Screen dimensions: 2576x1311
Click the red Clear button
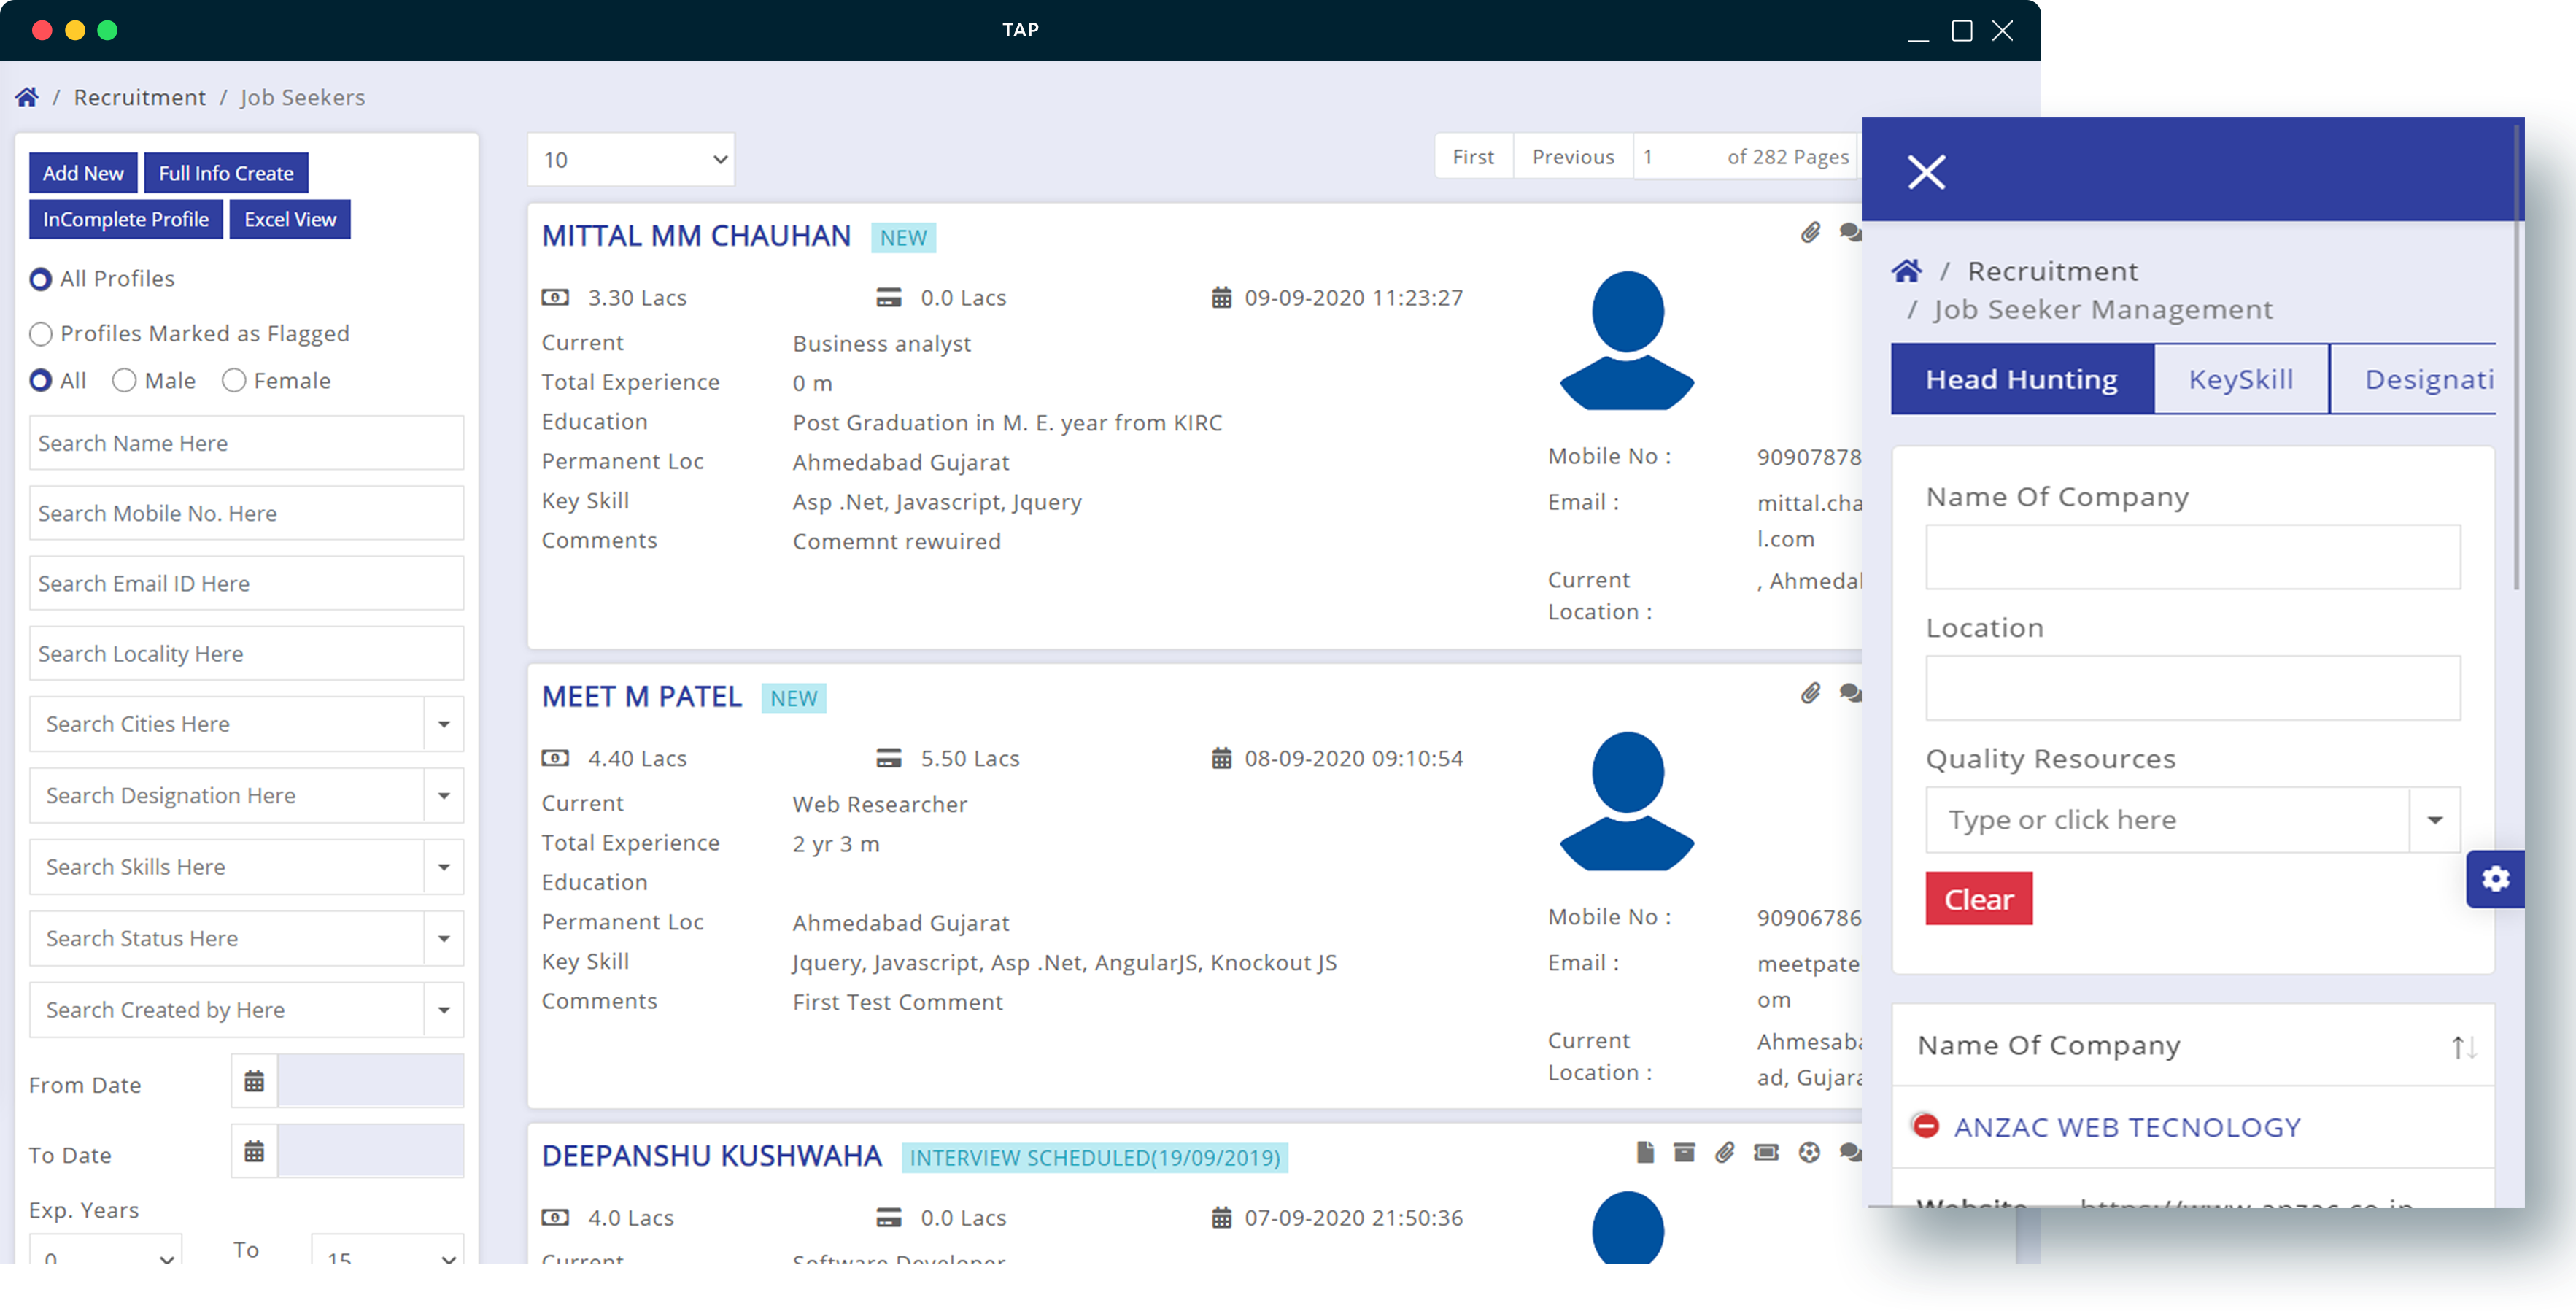(1978, 898)
